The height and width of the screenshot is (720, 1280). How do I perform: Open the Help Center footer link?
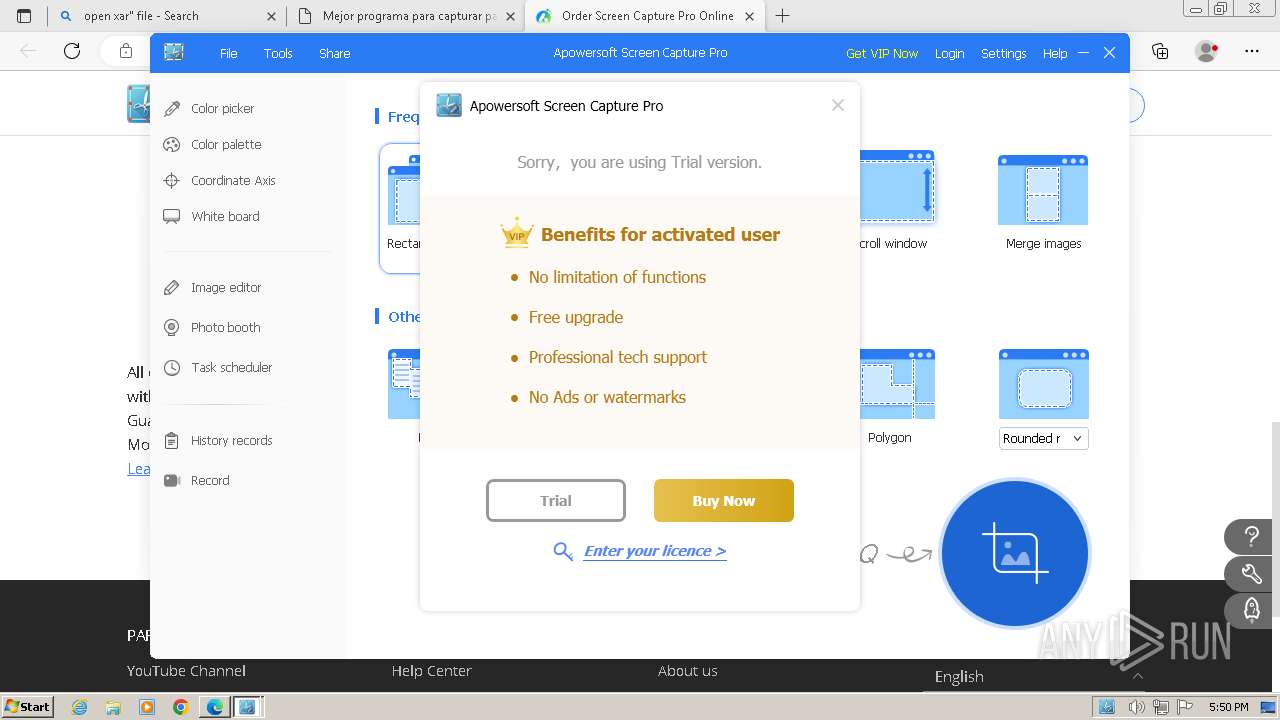point(431,671)
